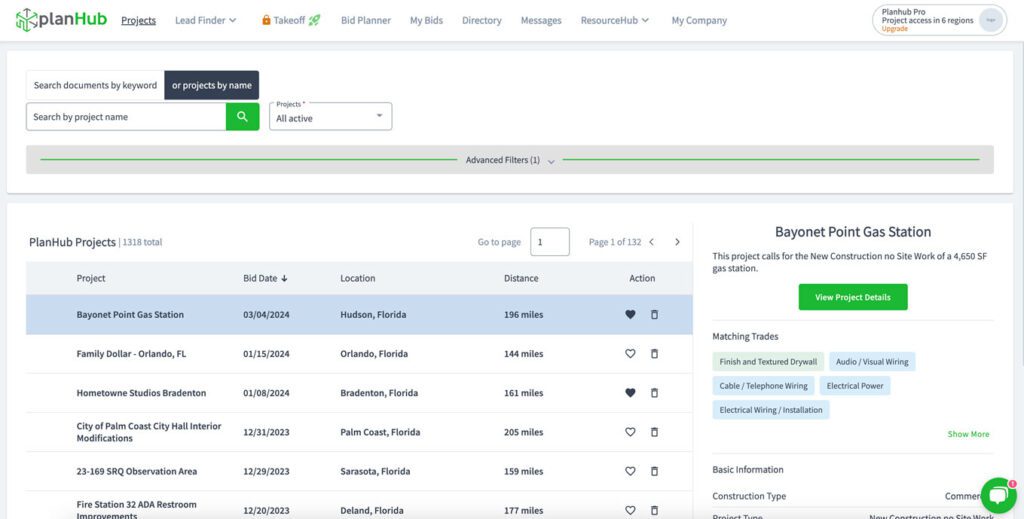Select City of Palm Coast City Hall project
Image resolution: width=1024 pixels, height=519 pixels.
149,432
